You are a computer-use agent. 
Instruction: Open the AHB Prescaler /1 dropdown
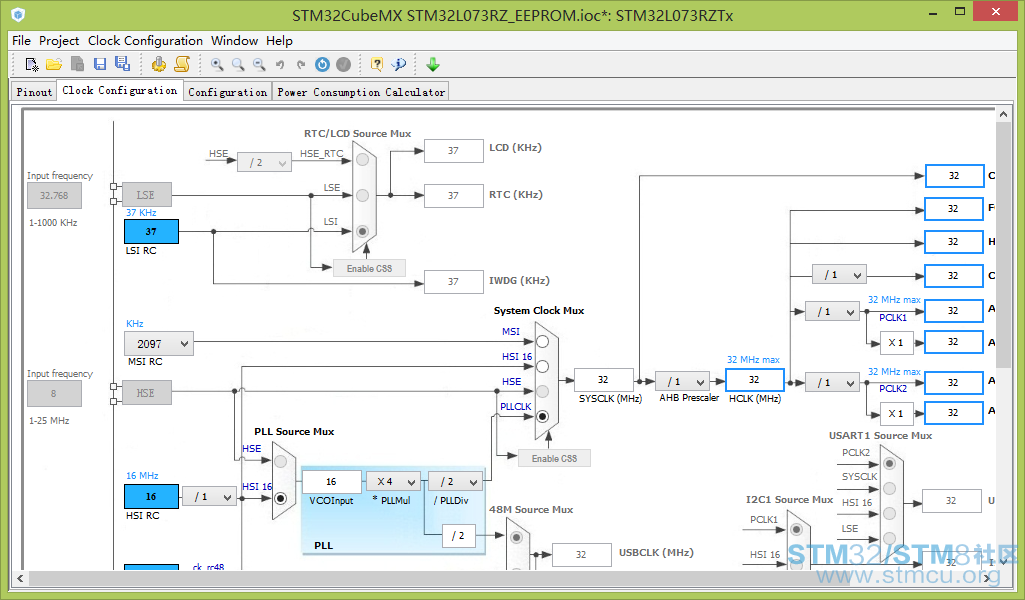tap(682, 382)
